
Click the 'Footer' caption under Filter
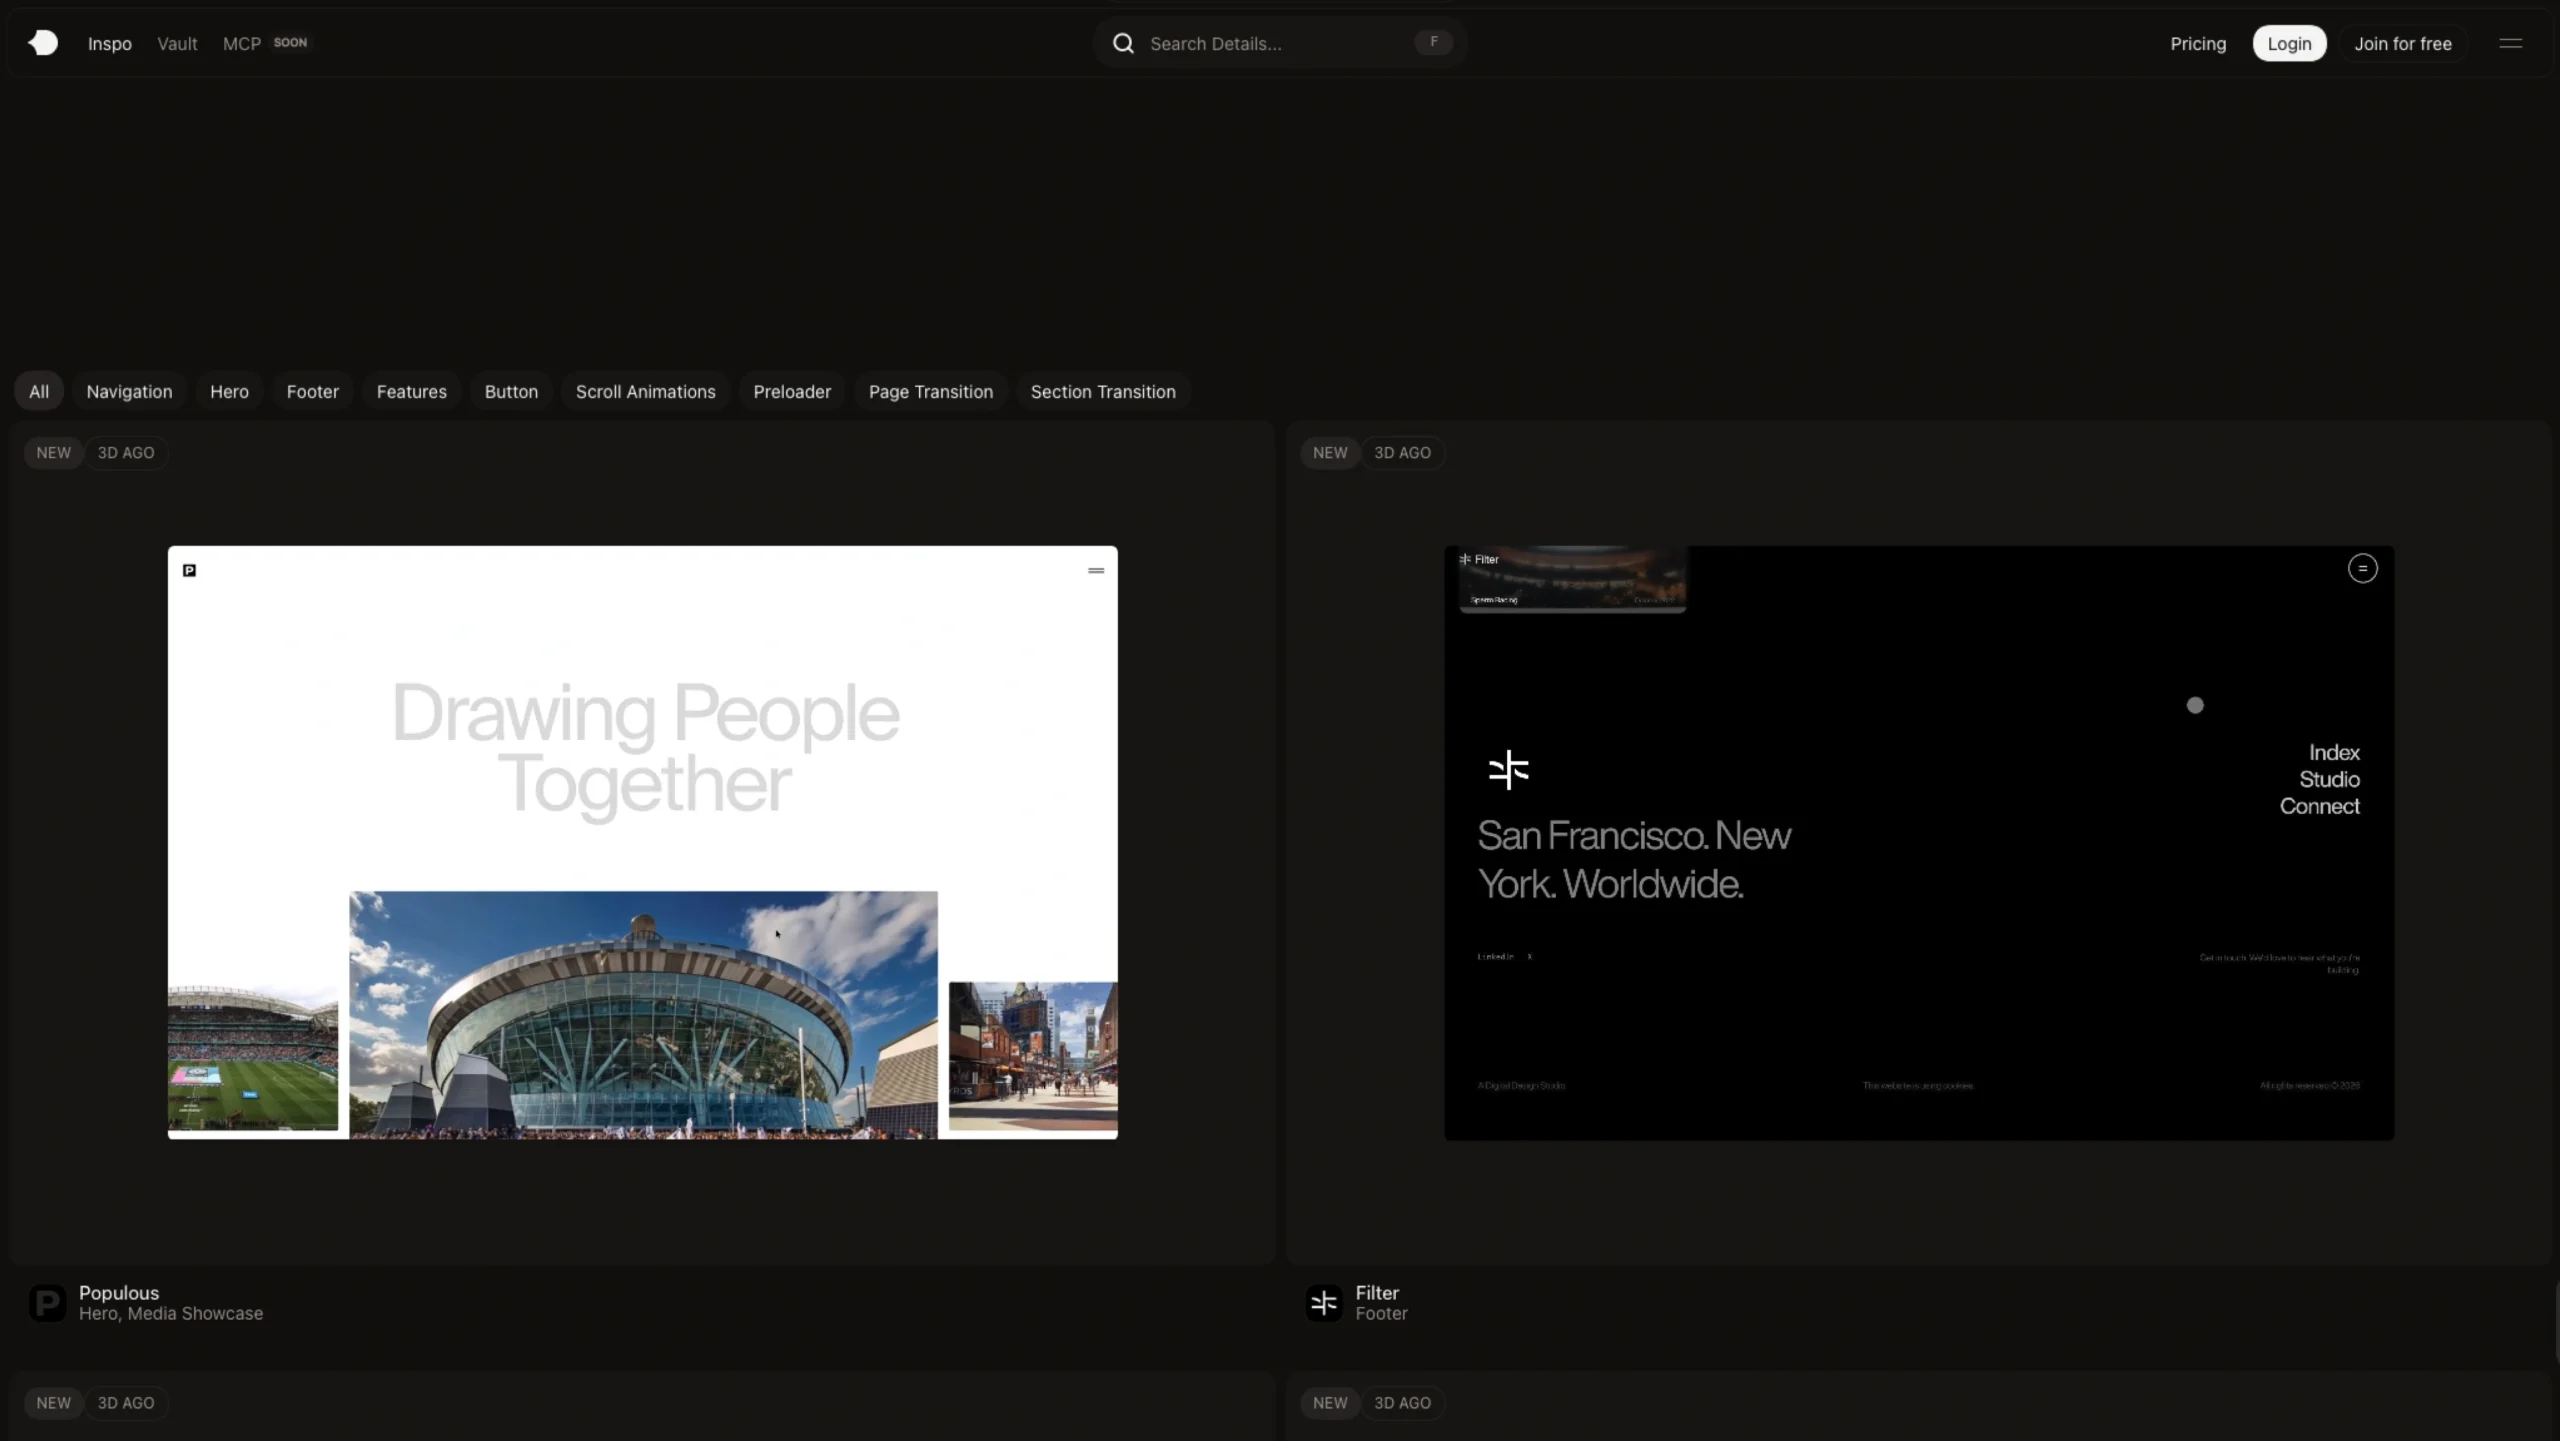(1381, 1314)
